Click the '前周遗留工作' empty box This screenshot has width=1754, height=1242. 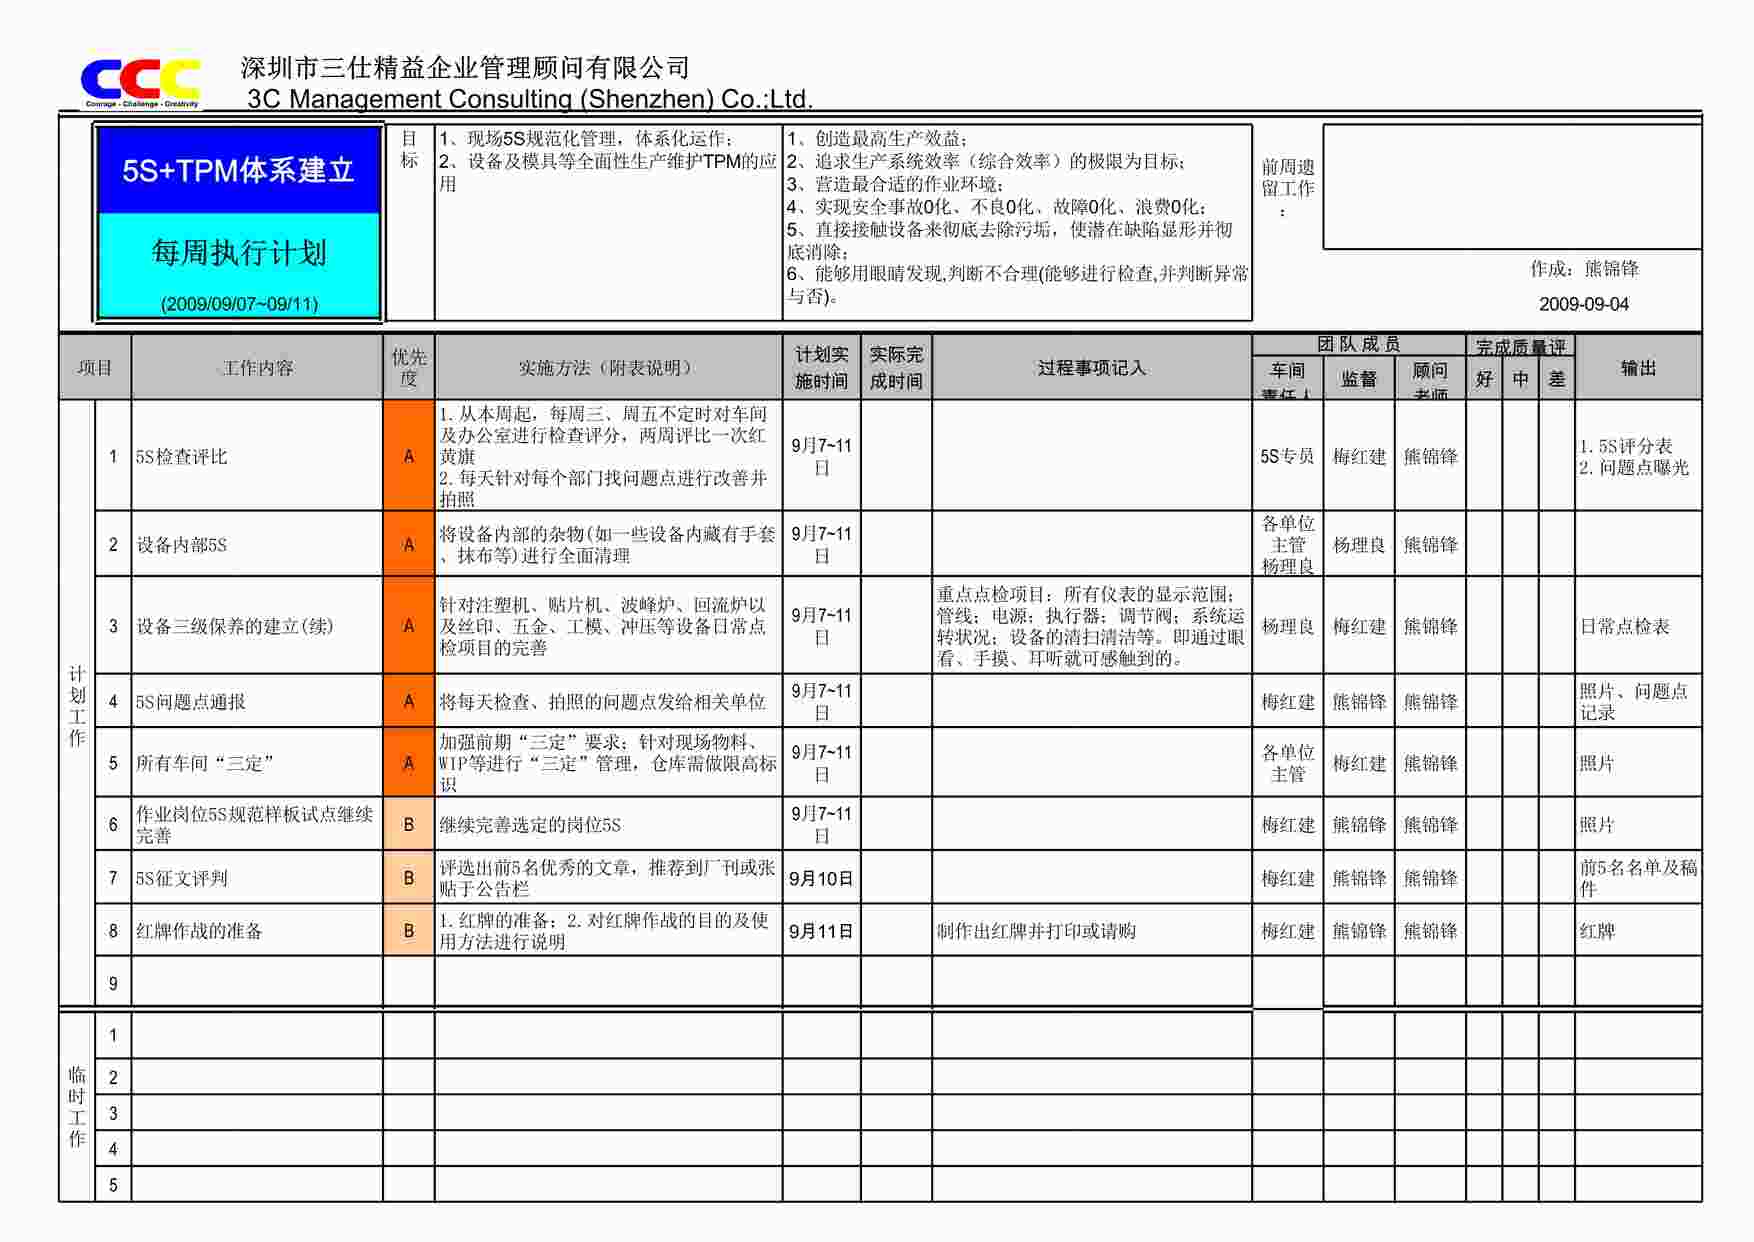coord(1511,187)
